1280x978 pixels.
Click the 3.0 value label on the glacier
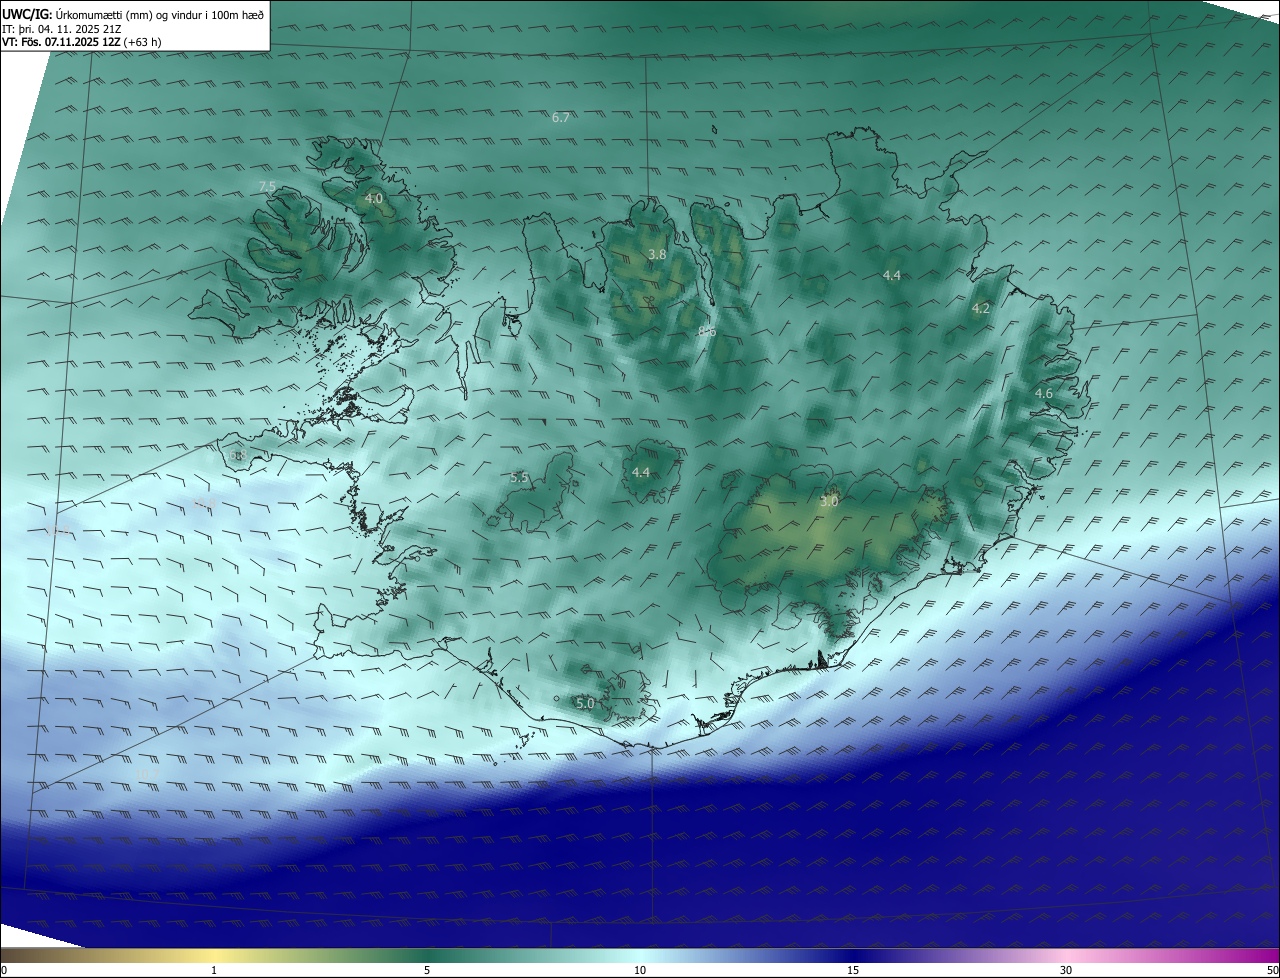tap(829, 502)
